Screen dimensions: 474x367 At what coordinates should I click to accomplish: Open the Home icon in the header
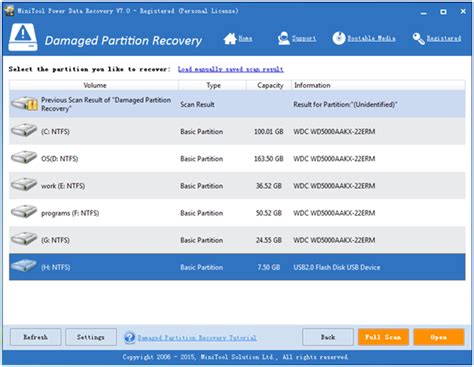click(x=230, y=39)
